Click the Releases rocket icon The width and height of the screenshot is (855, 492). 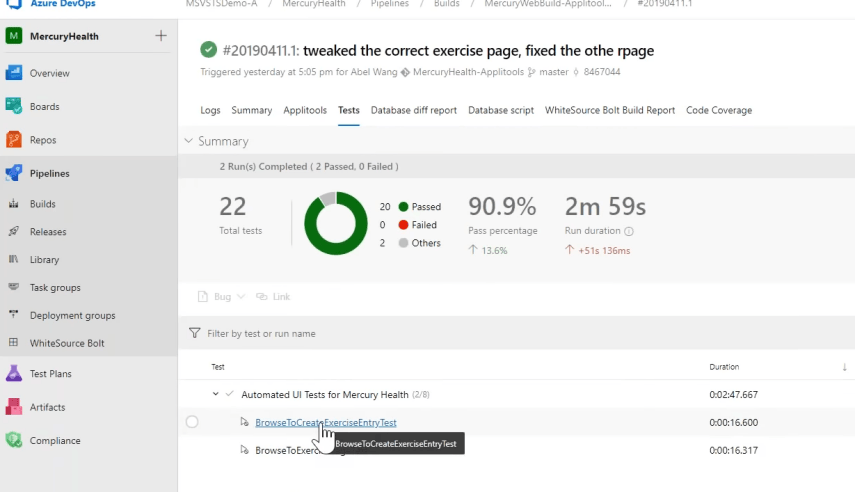tap(14, 231)
